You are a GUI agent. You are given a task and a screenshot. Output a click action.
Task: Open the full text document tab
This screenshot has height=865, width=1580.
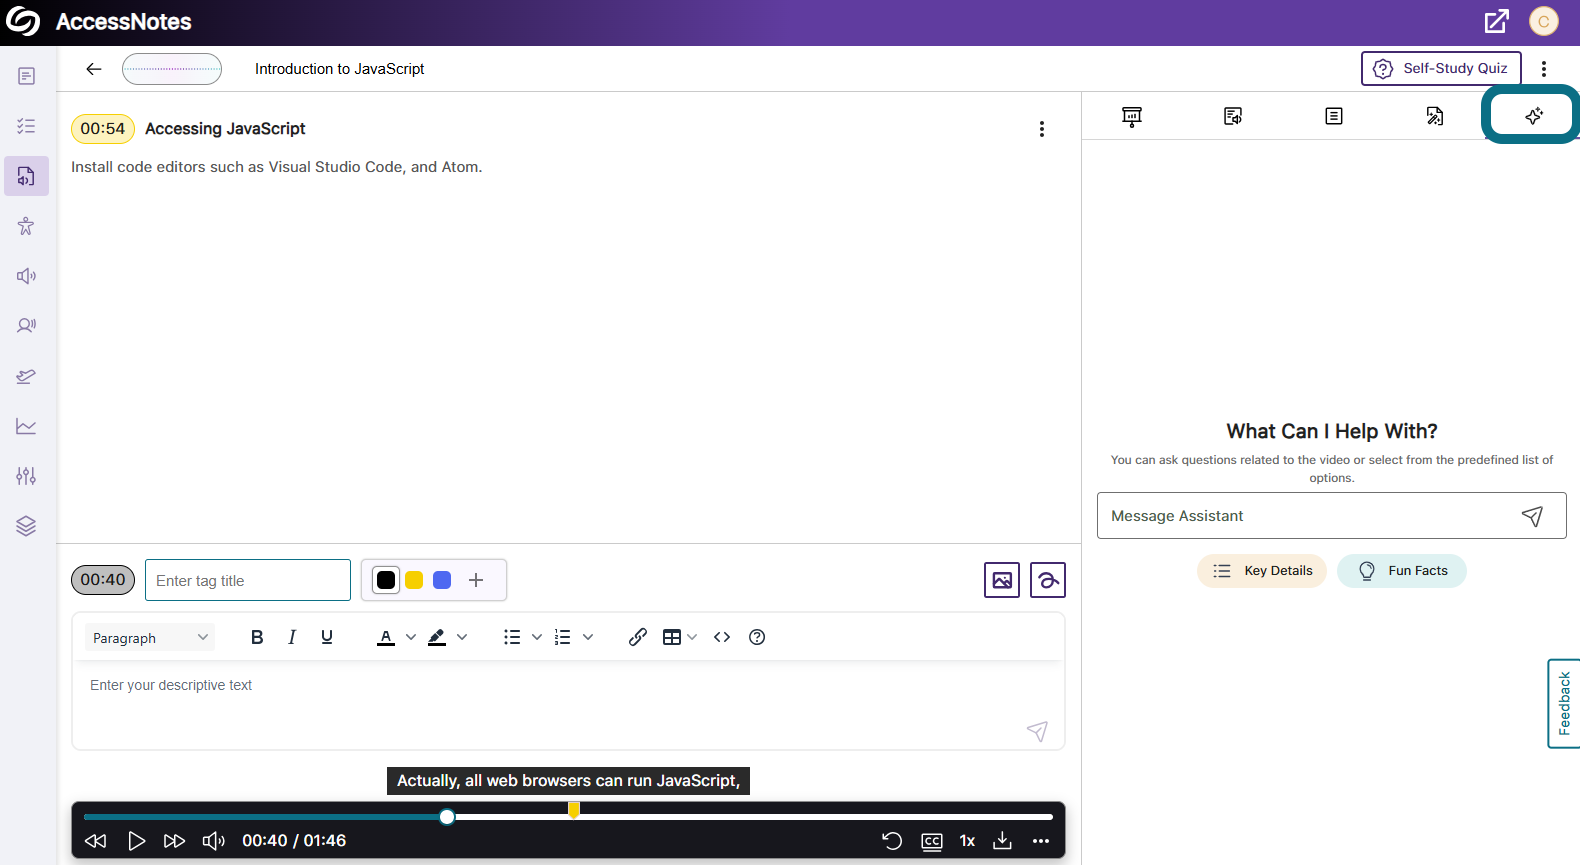pos(1334,116)
